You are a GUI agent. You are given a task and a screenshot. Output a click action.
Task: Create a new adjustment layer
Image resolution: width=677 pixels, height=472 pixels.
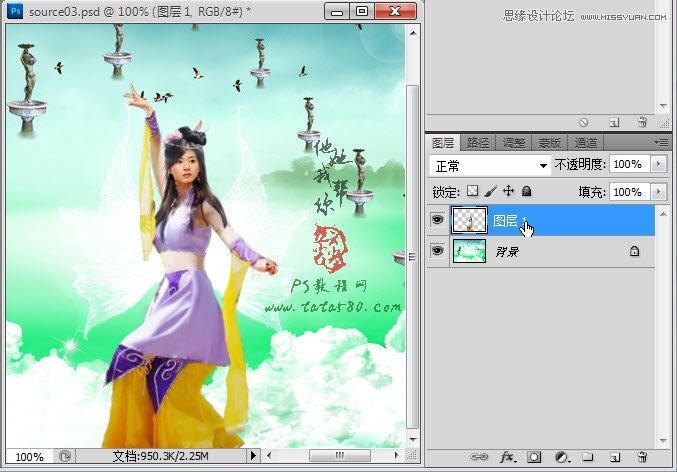(x=562, y=457)
